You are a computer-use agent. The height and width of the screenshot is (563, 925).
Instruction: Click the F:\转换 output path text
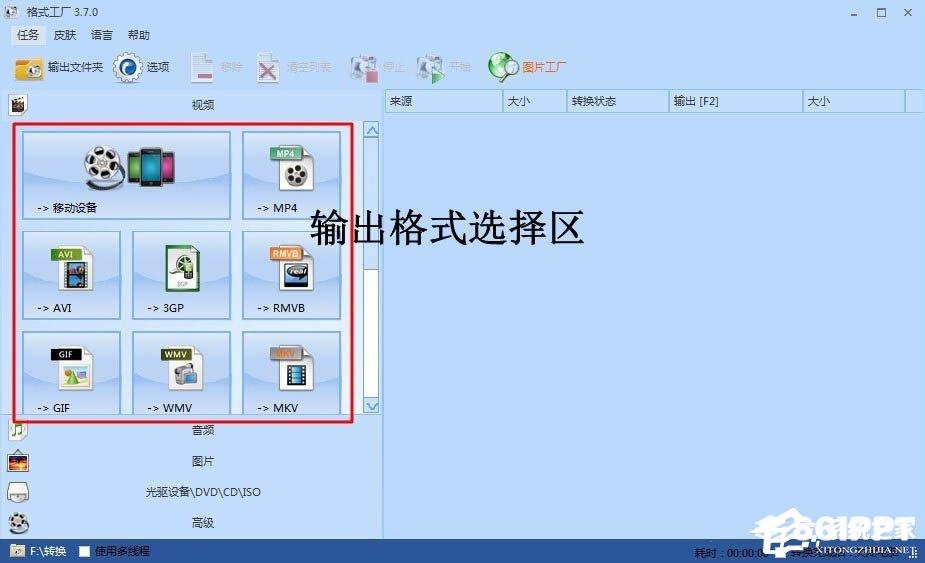[48, 551]
